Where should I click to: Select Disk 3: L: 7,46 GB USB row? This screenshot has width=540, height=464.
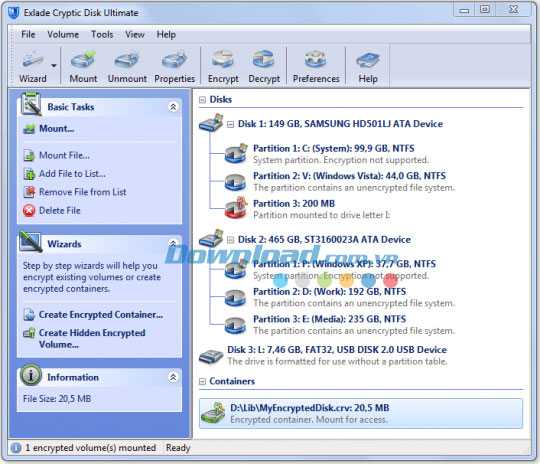337,355
